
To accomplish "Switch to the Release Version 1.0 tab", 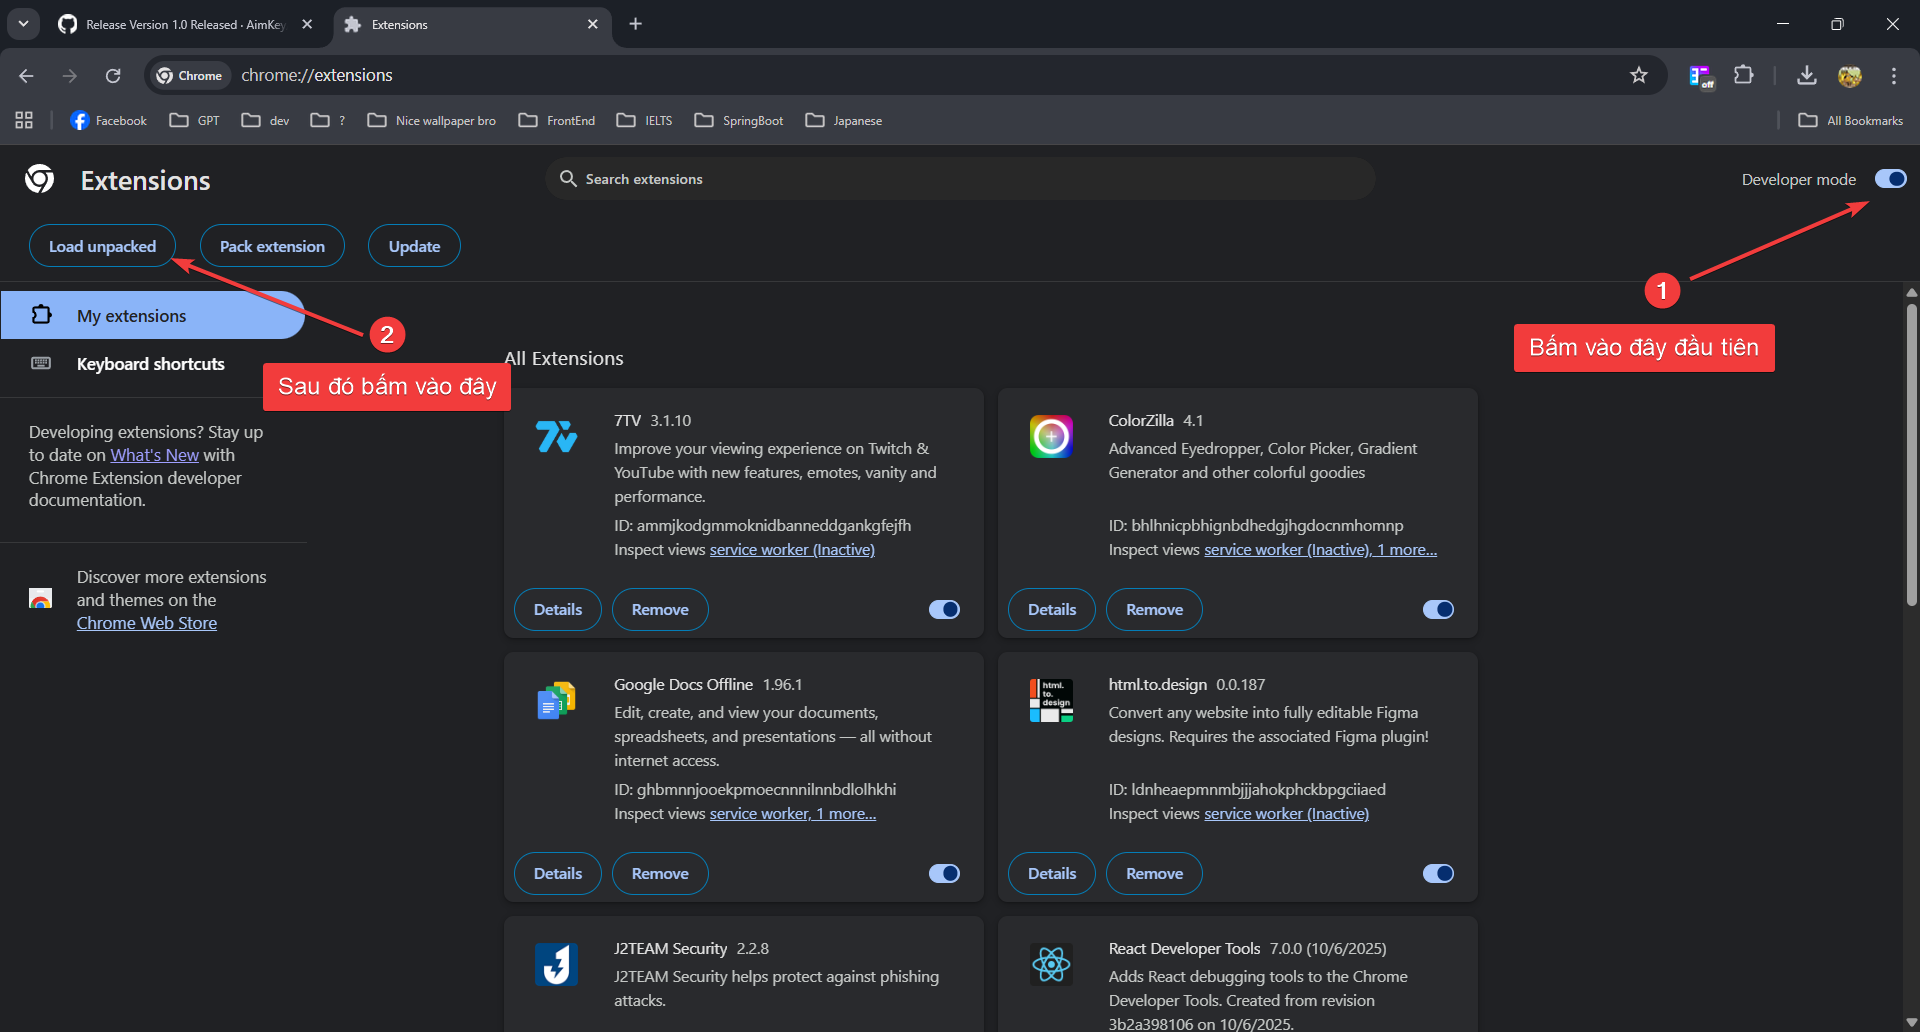I will point(180,24).
